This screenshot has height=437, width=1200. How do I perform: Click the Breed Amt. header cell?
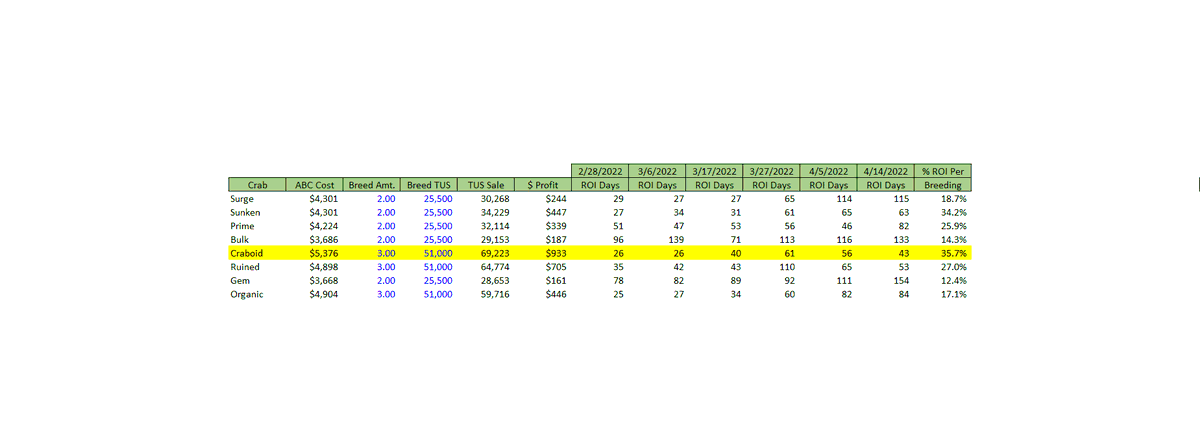click(372, 185)
